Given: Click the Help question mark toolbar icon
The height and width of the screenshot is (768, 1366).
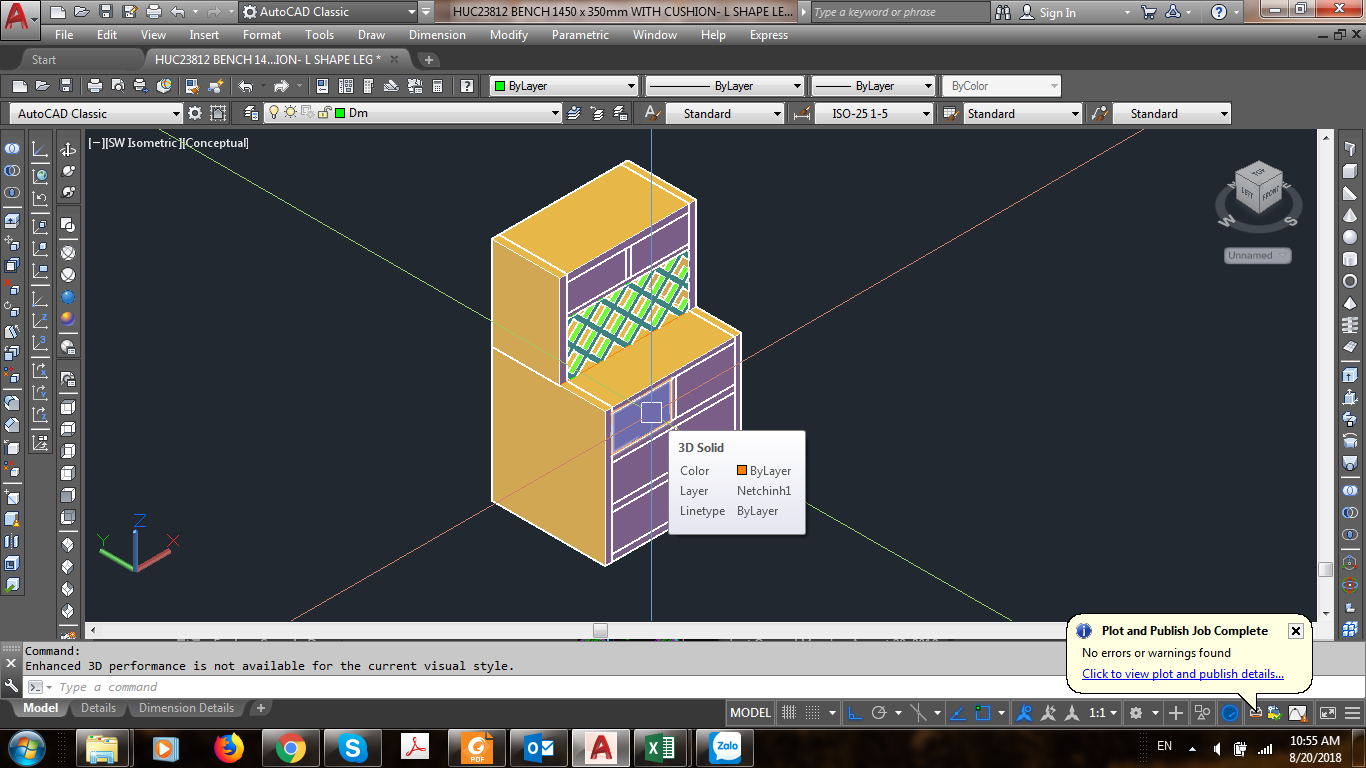Looking at the screenshot, I should click(x=465, y=86).
